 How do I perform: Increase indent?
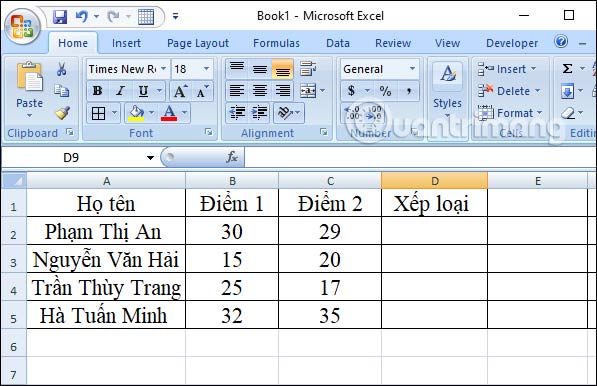coord(259,113)
